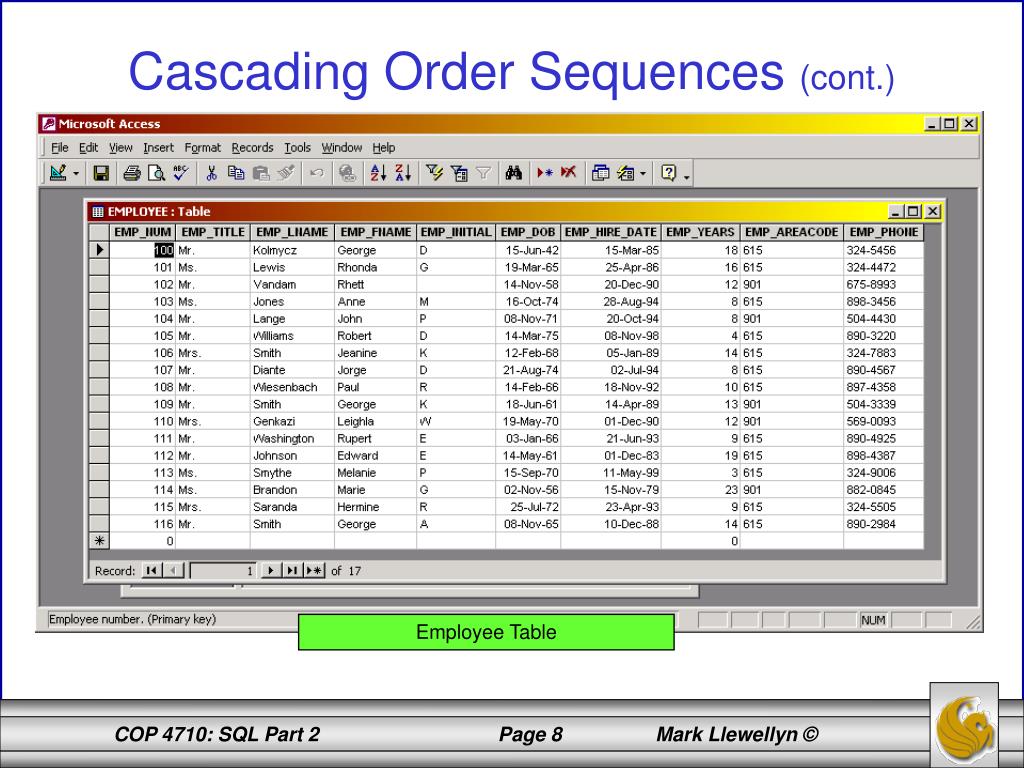The image size is (1024, 768).
Task: Open the View button dropdown arrow
Action: point(76,174)
